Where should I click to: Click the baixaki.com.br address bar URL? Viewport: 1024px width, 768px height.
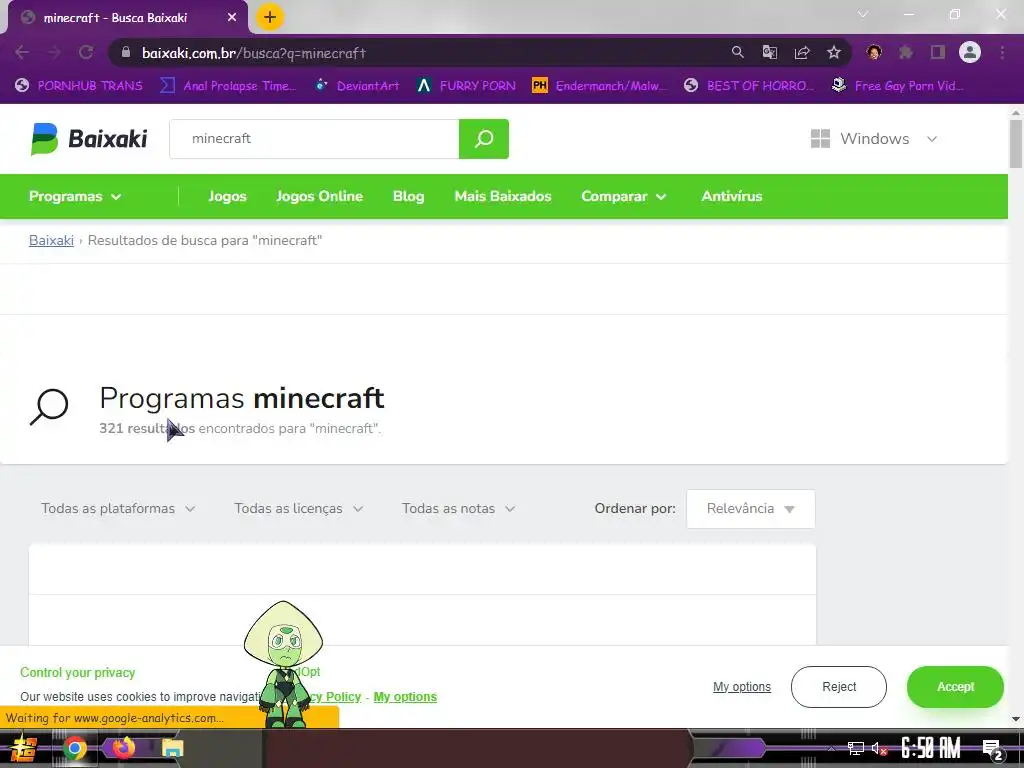(x=254, y=53)
